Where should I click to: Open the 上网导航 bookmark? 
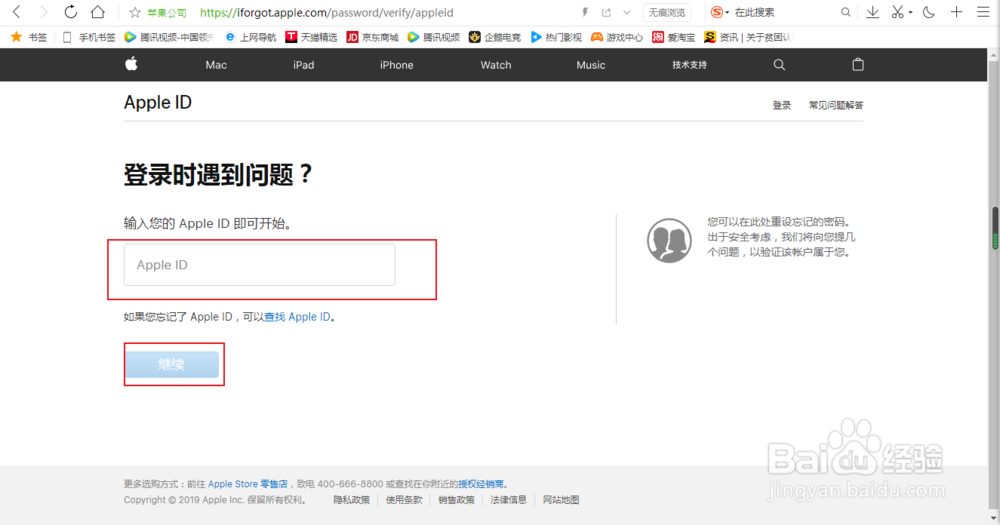(251, 37)
